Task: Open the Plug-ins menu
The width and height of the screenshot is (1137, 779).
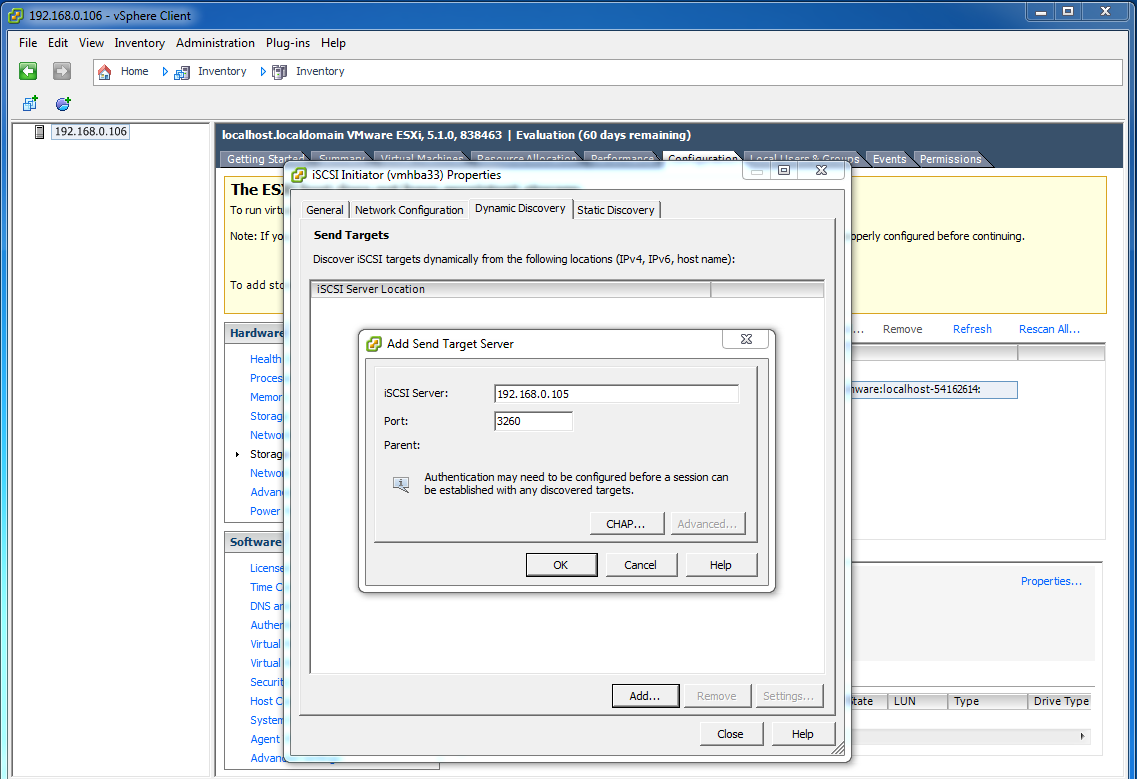Action: pyautogui.click(x=288, y=43)
